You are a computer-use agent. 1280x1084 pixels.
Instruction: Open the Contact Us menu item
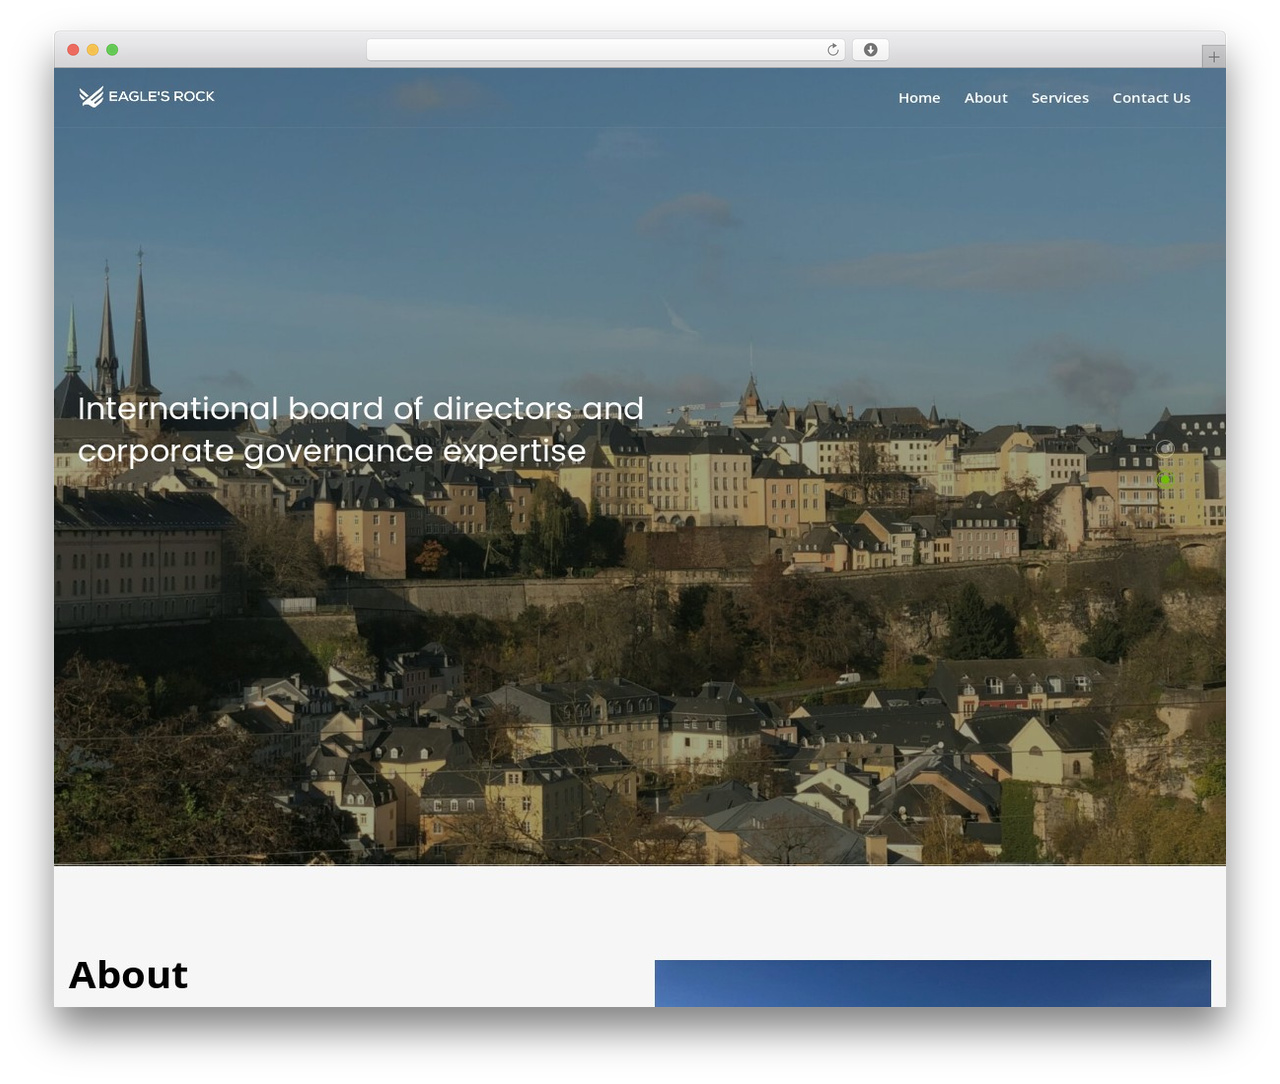pos(1151,98)
